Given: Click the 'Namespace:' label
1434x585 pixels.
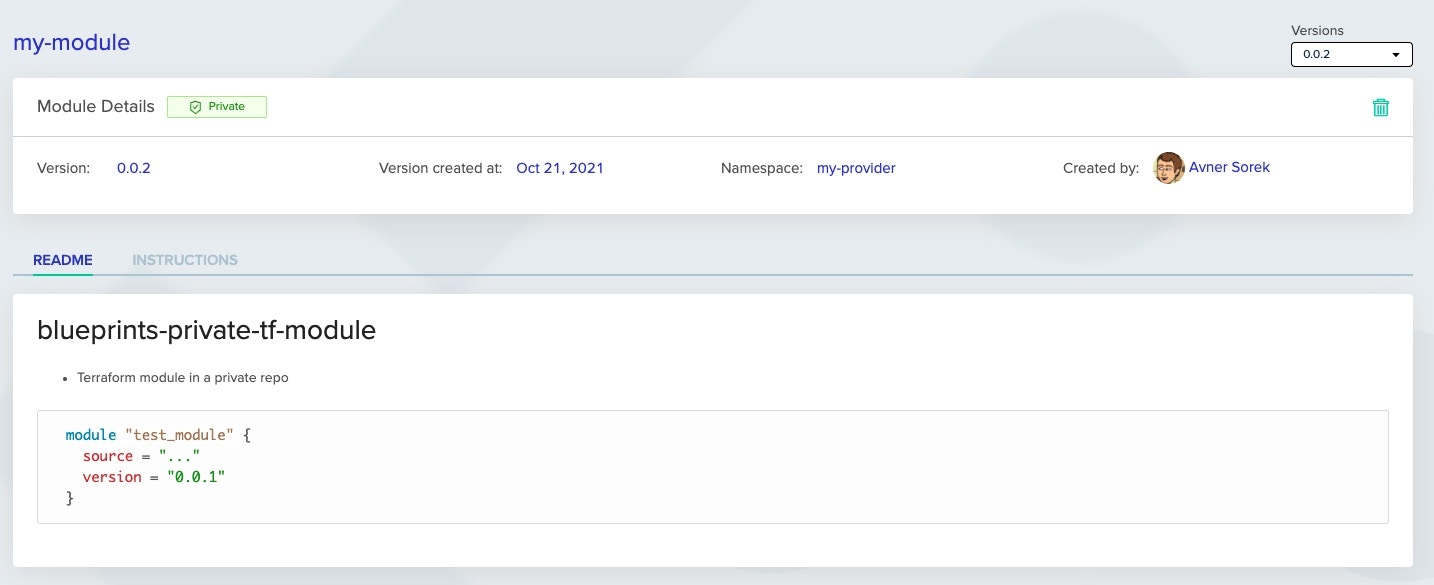Looking at the screenshot, I should [762, 168].
